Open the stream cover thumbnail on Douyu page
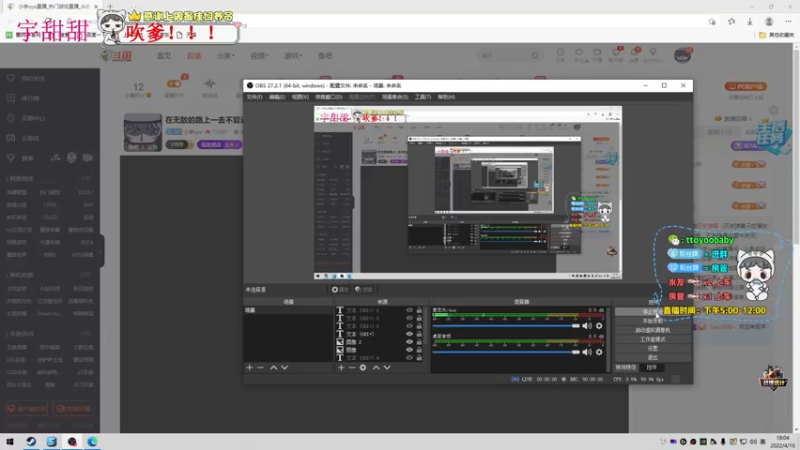Image resolution: width=800 pixels, height=450 pixels. (143, 132)
